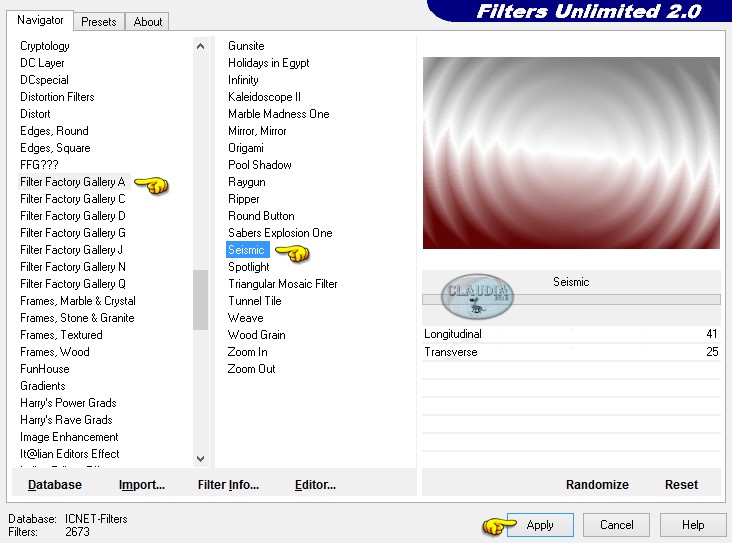
Task: Click Randomize settings
Action: 597,485
